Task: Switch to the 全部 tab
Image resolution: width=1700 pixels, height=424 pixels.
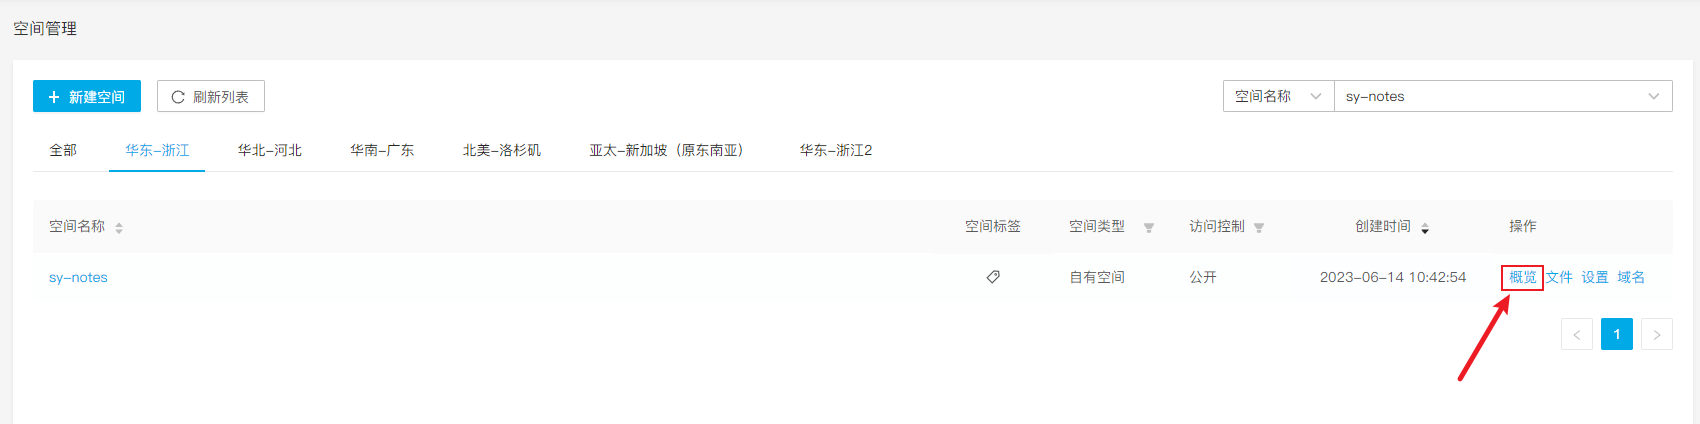Action: (x=63, y=150)
